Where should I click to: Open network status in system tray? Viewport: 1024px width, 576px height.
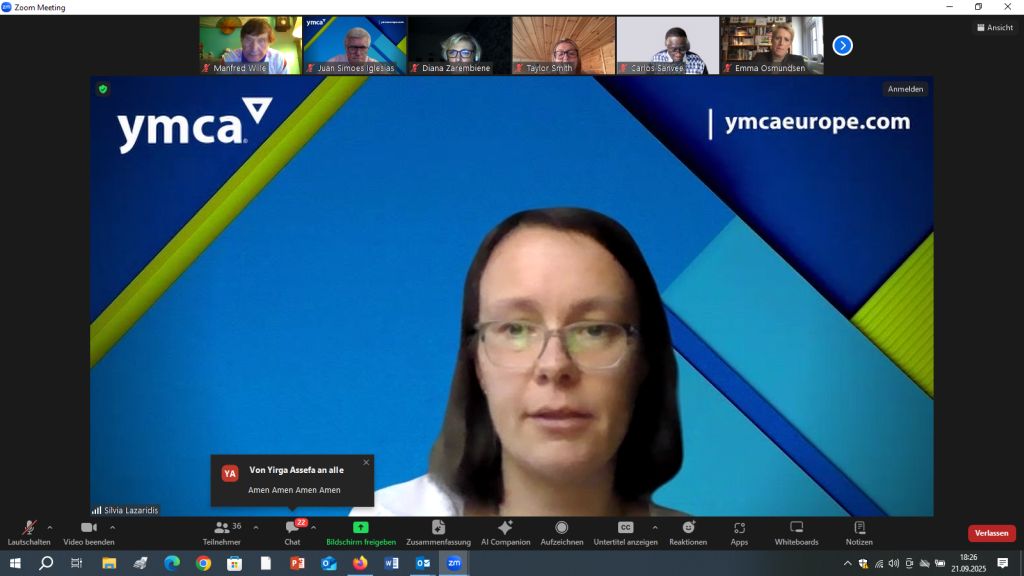(x=879, y=564)
